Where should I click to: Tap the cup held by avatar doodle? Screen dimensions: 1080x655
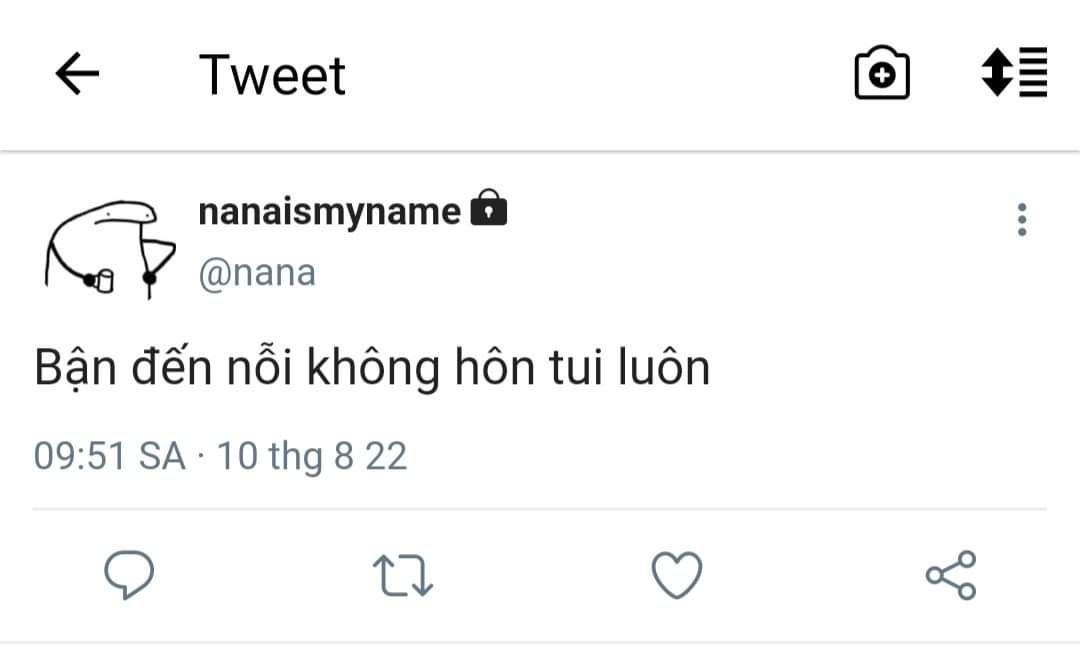(x=105, y=281)
